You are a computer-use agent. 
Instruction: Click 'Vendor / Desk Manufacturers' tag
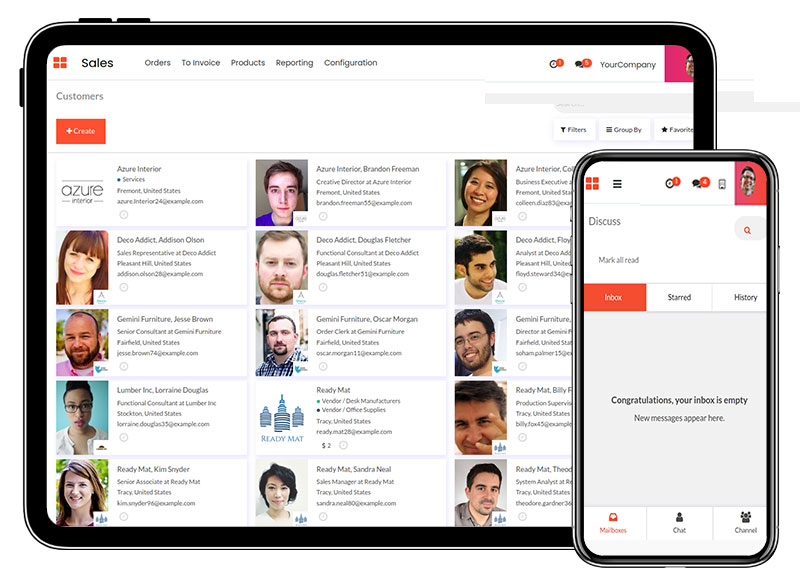(361, 401)
